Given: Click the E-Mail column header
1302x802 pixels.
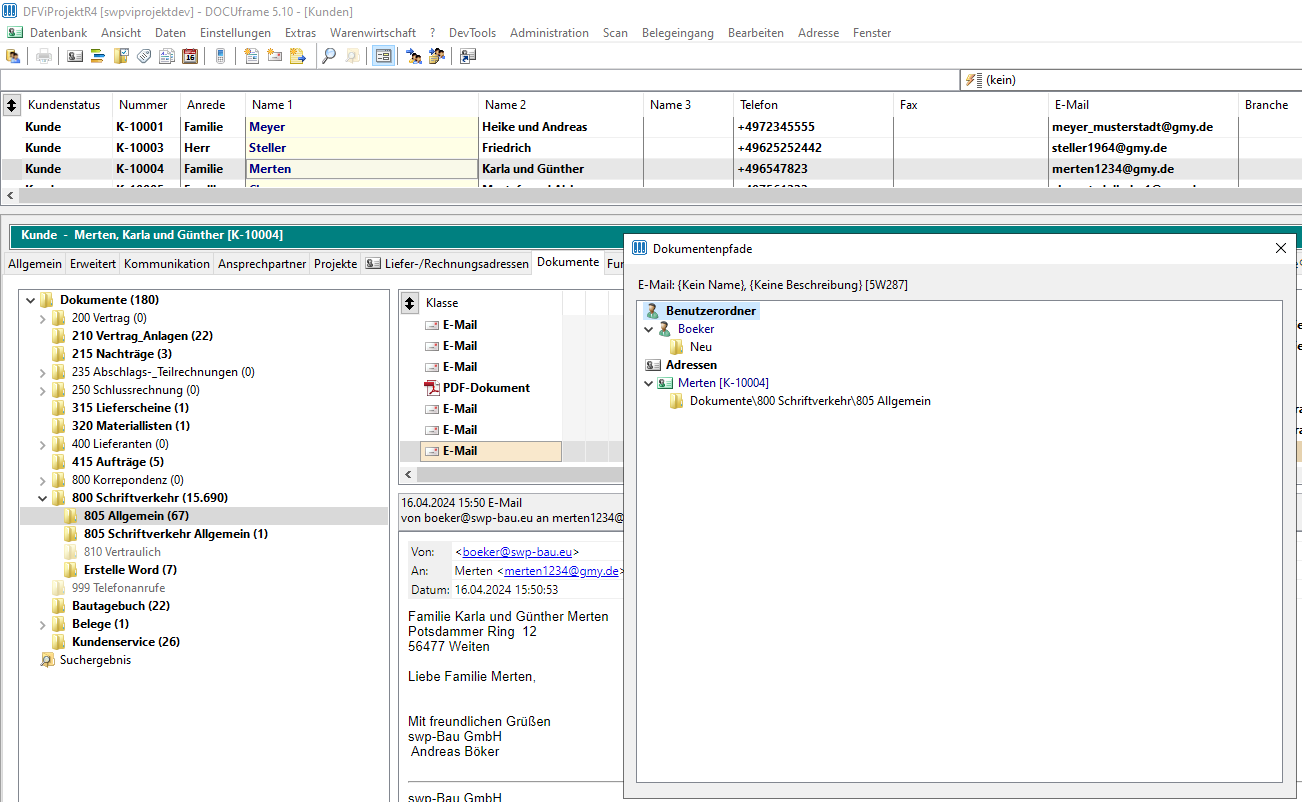Looking at the screenshot, I should coord(1142,105).
